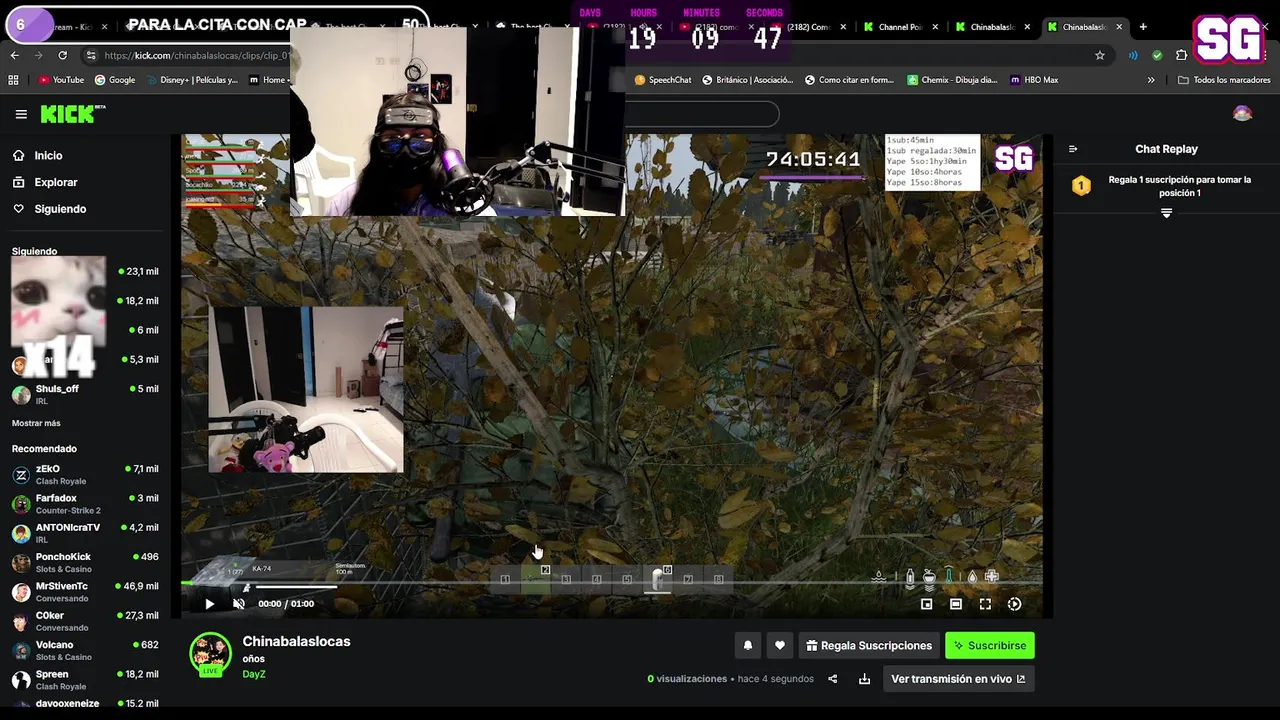The width and height of the screenshot is (1280, 720).
Task: Switch to (2182) Como YouTube tab
Action: coord(808,27)
